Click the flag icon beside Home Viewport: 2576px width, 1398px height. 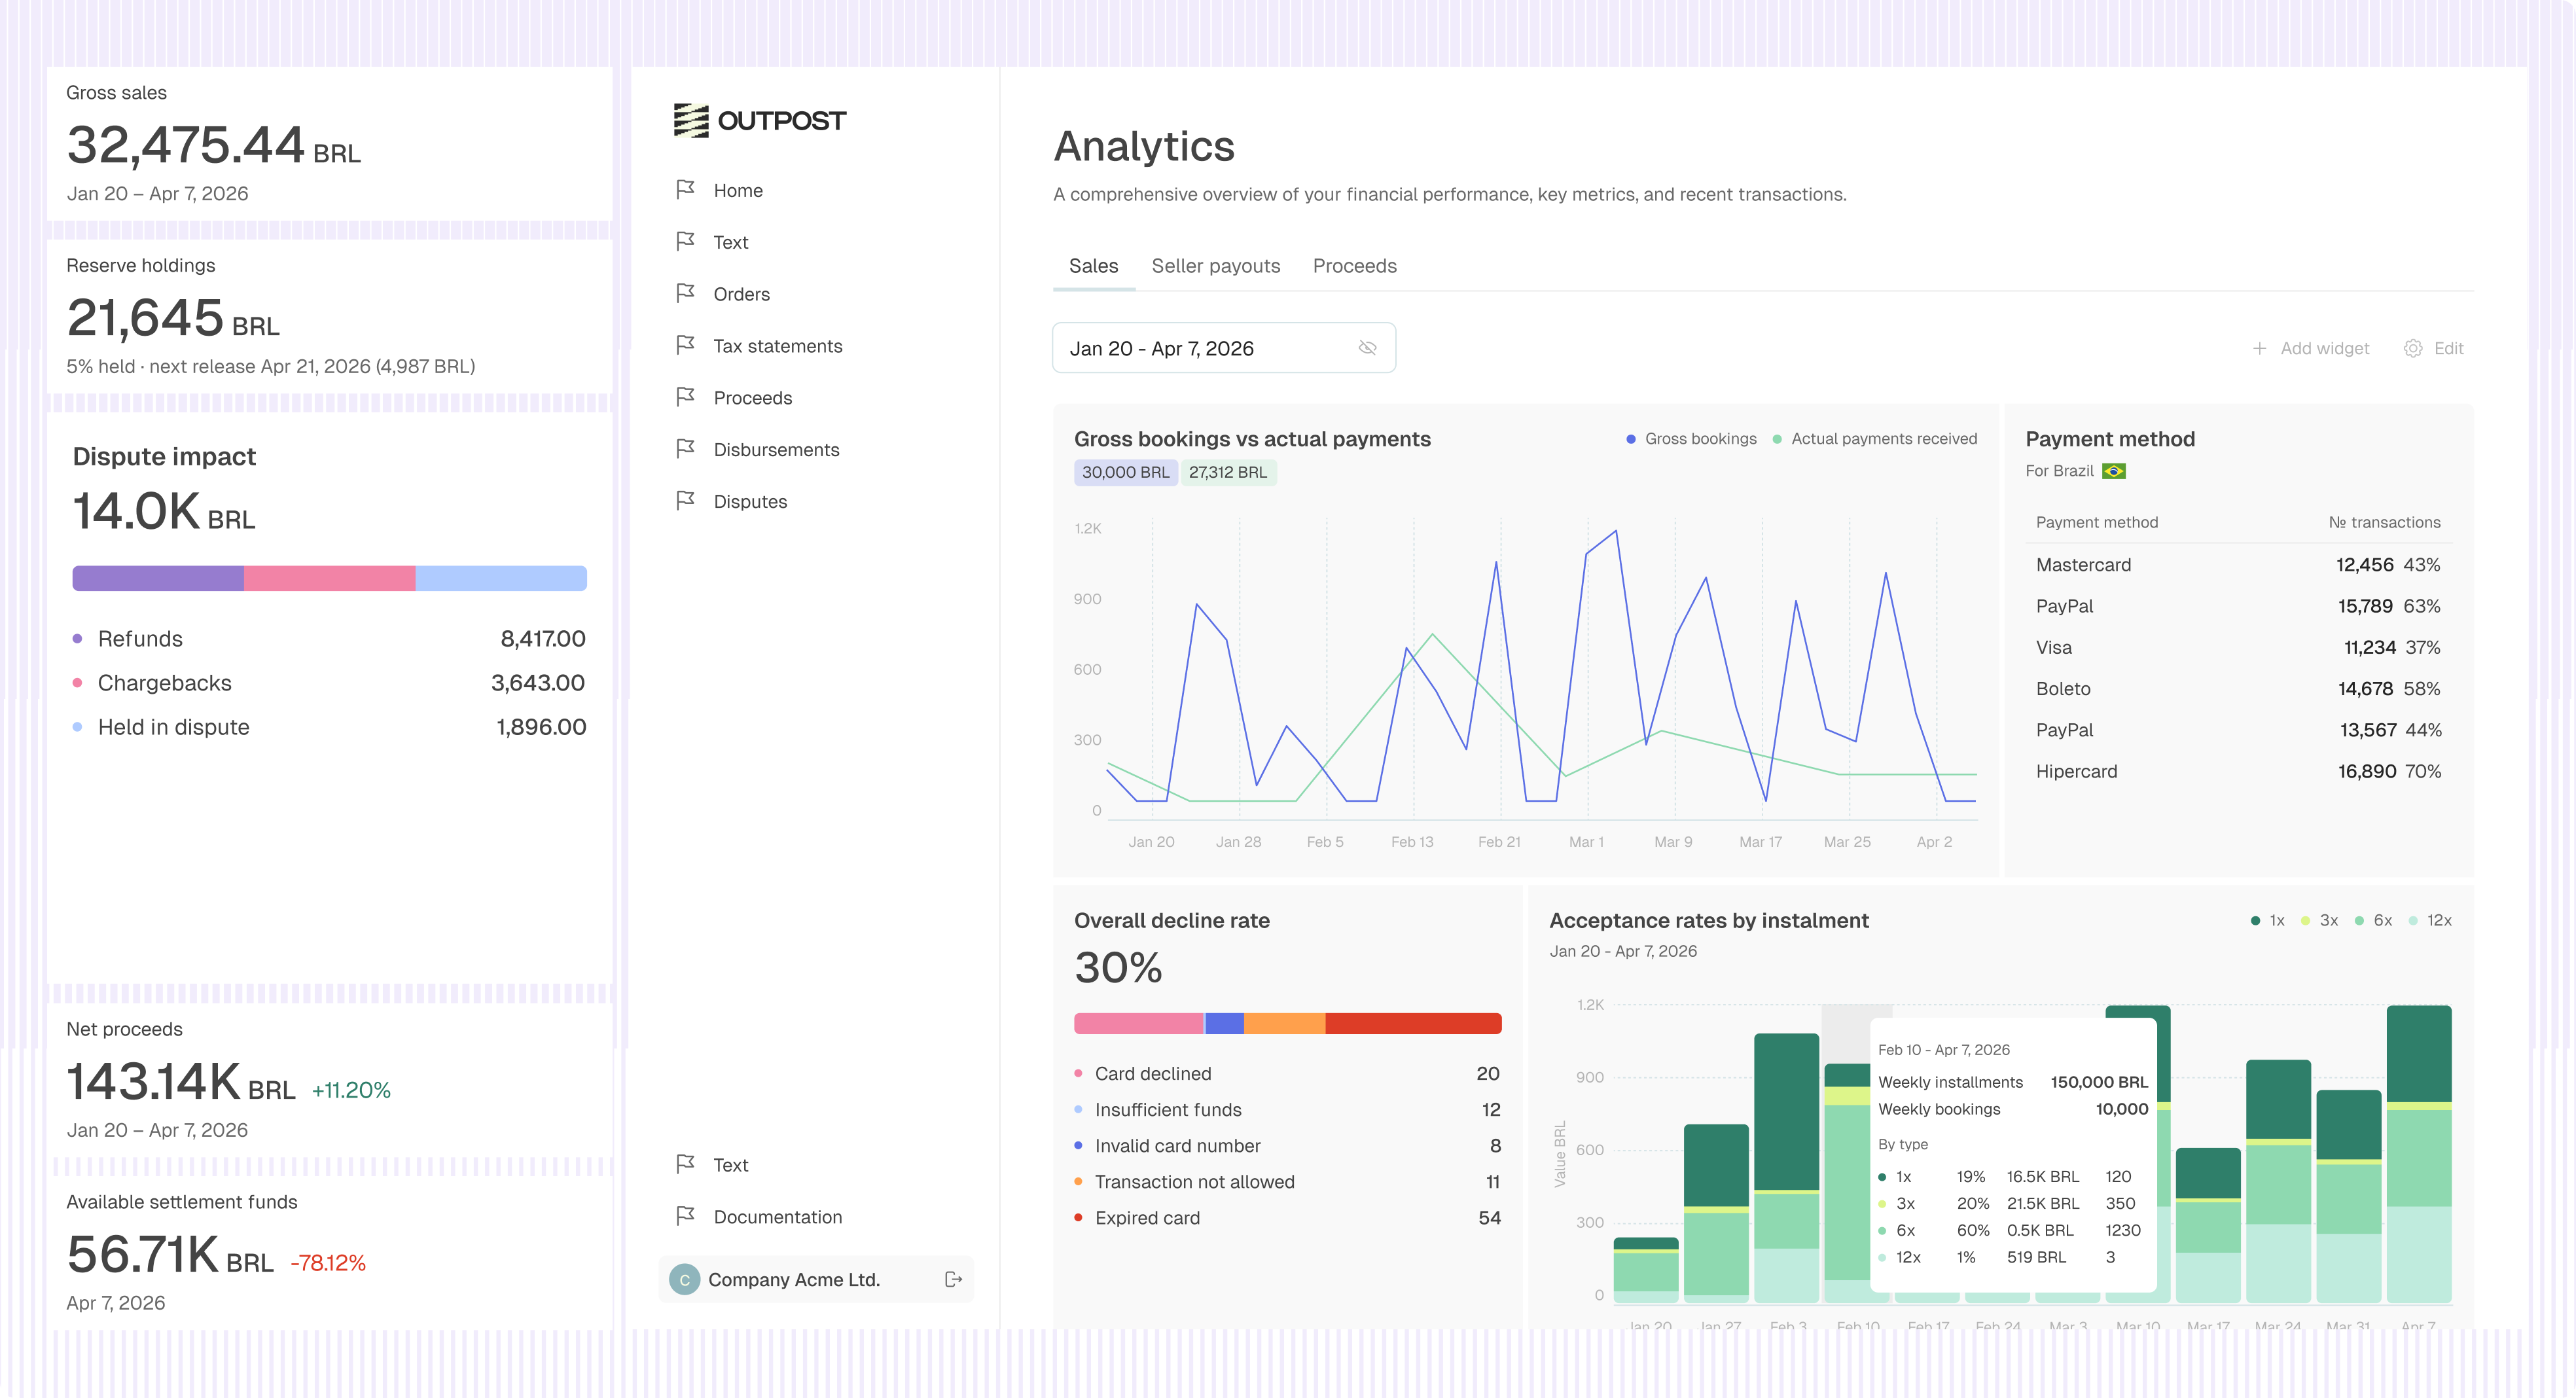(x=685, y=189)
